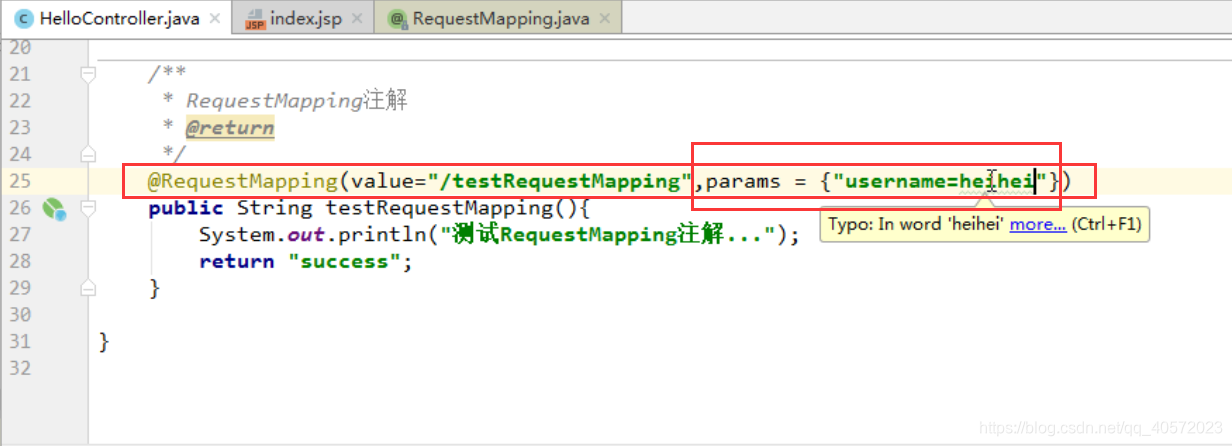Click the Spring bean gutter icon on line 26

[53, 208]
